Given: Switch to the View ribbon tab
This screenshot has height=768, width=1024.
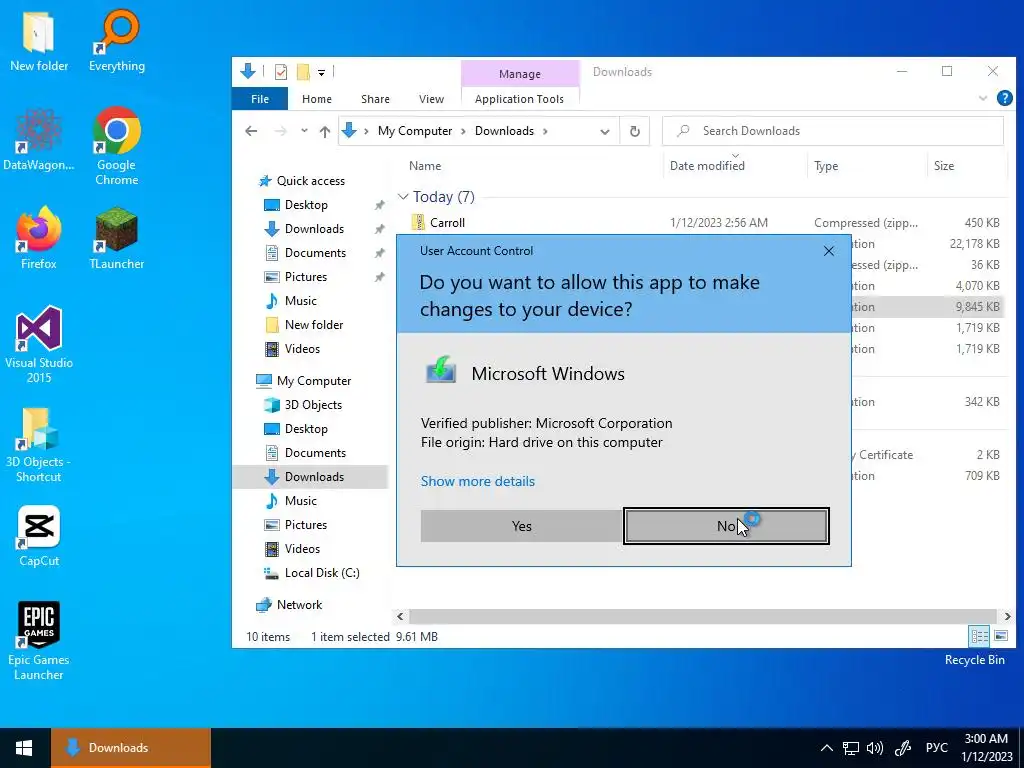Looking at the screenshot, I should [x=431, y=99].
